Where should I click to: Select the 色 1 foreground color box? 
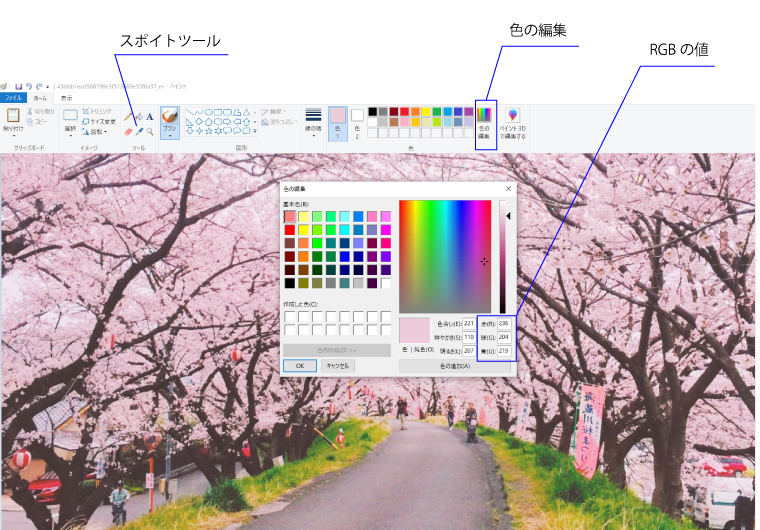tap(338, 124)
